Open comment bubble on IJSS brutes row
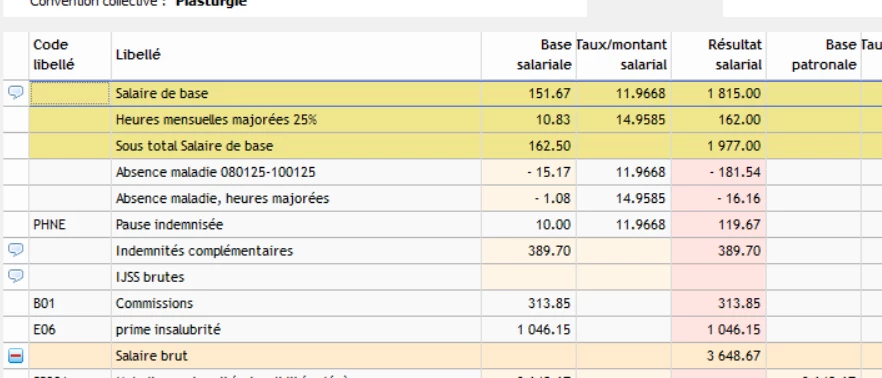 tap(16, 276)
